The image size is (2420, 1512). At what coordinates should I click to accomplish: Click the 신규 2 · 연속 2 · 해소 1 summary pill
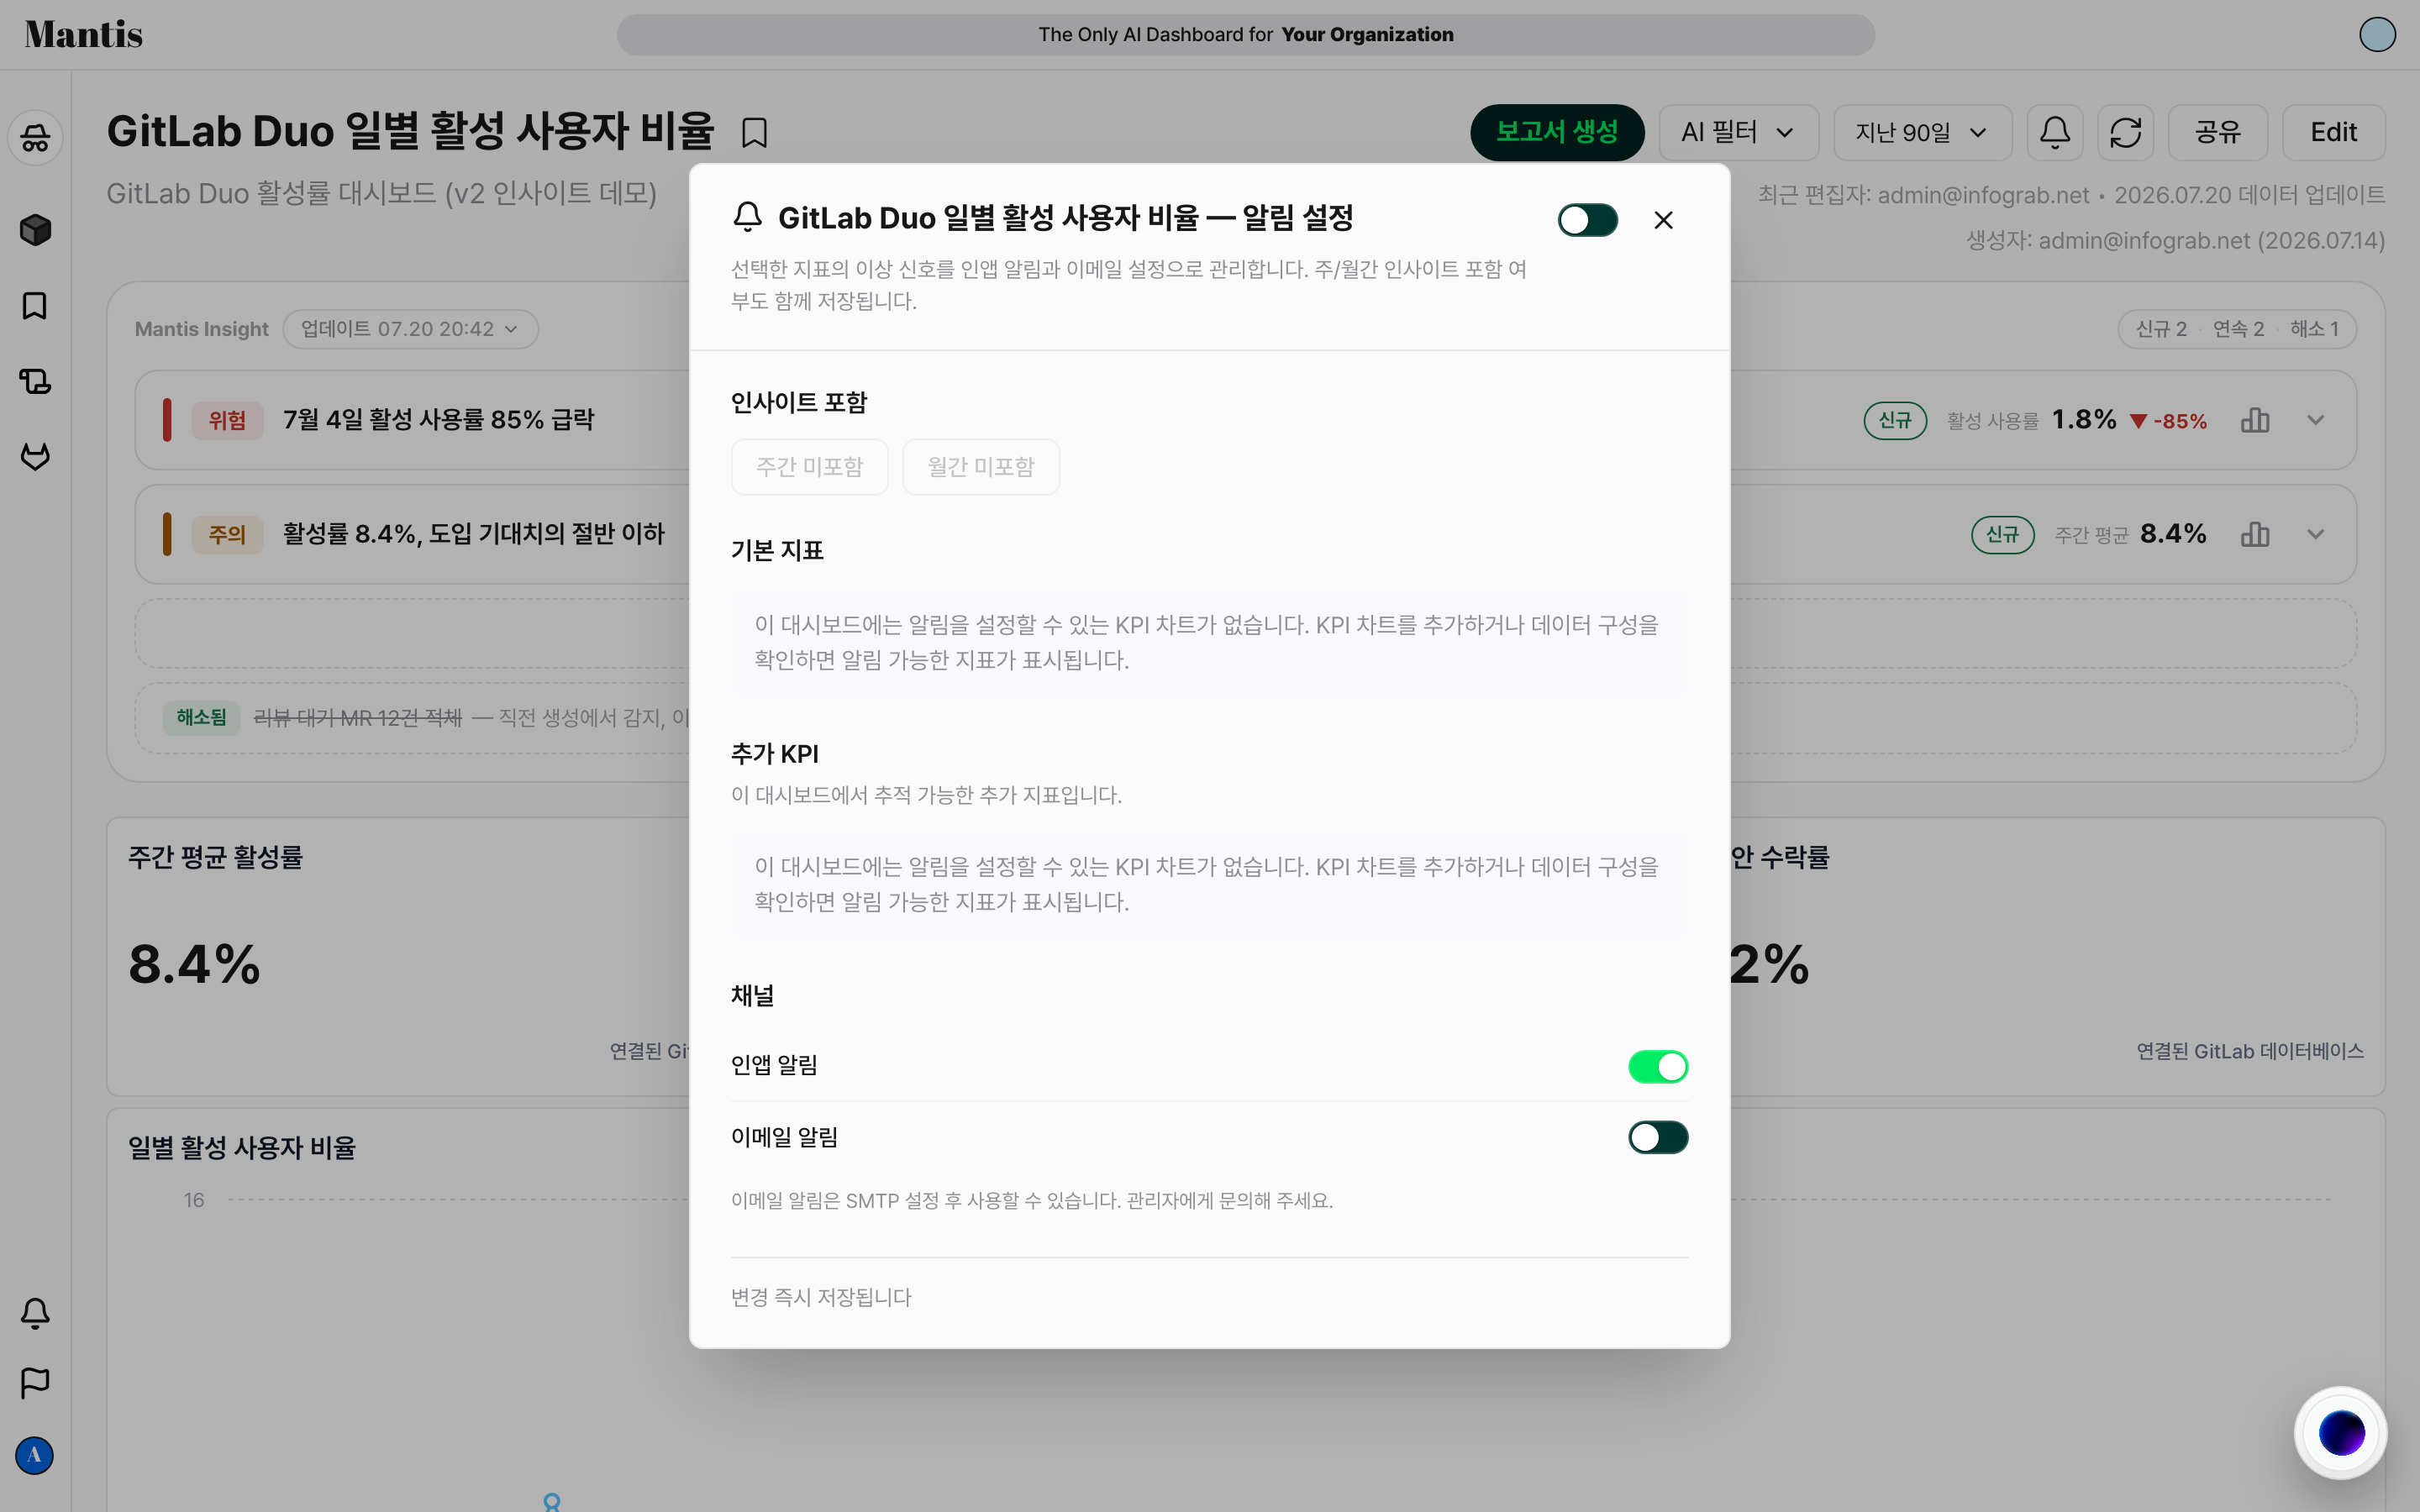2237,329
